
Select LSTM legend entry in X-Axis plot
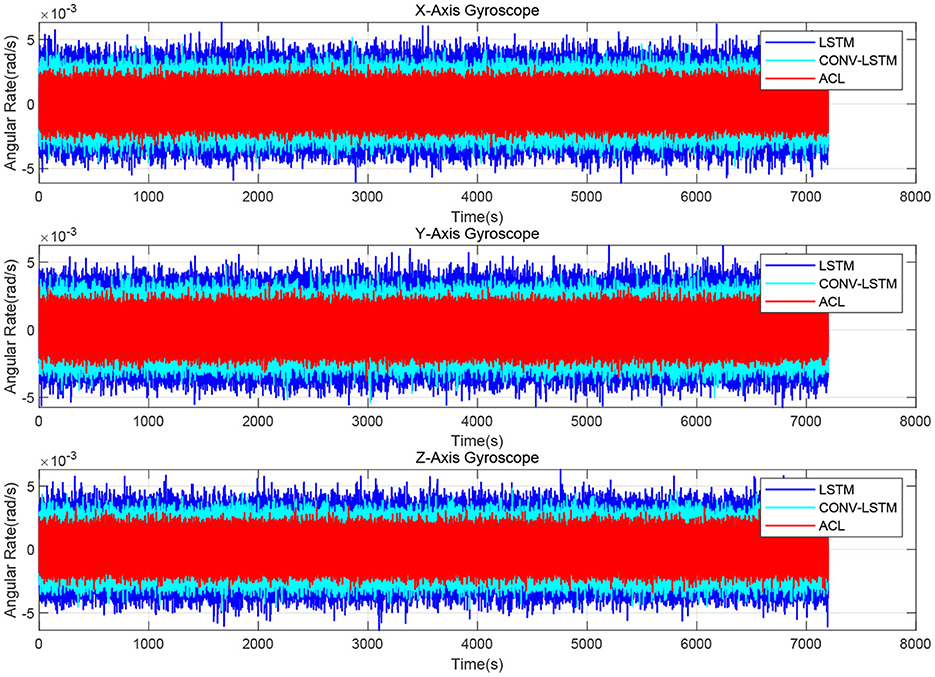(x=810, y=42)
